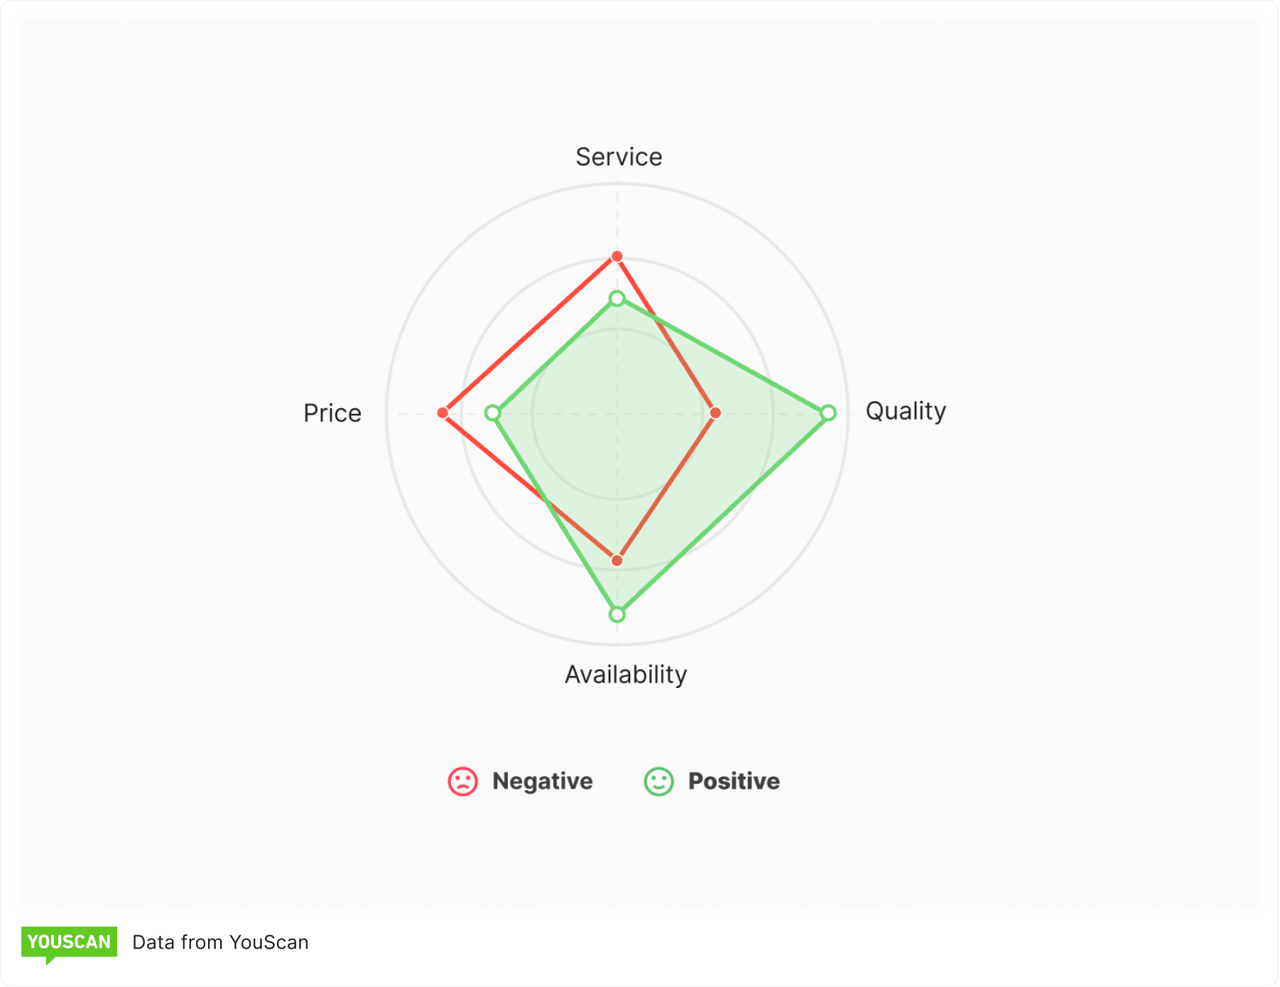Image resolution: width=1280 pixels, height=987 pixels.
Task: Click the red Negative point on Quality axis
Action: click(715, 413)
